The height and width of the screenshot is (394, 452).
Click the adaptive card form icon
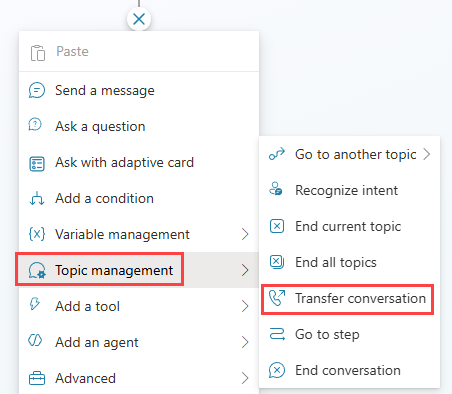click(37, 164)
